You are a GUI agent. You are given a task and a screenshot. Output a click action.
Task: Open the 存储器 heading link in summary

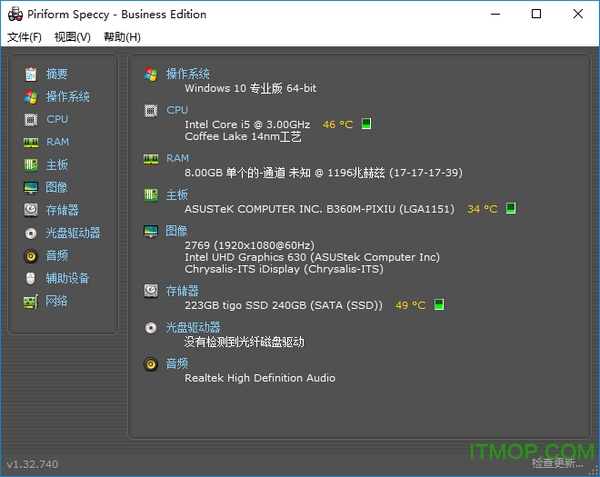click(x=182, y=291)
